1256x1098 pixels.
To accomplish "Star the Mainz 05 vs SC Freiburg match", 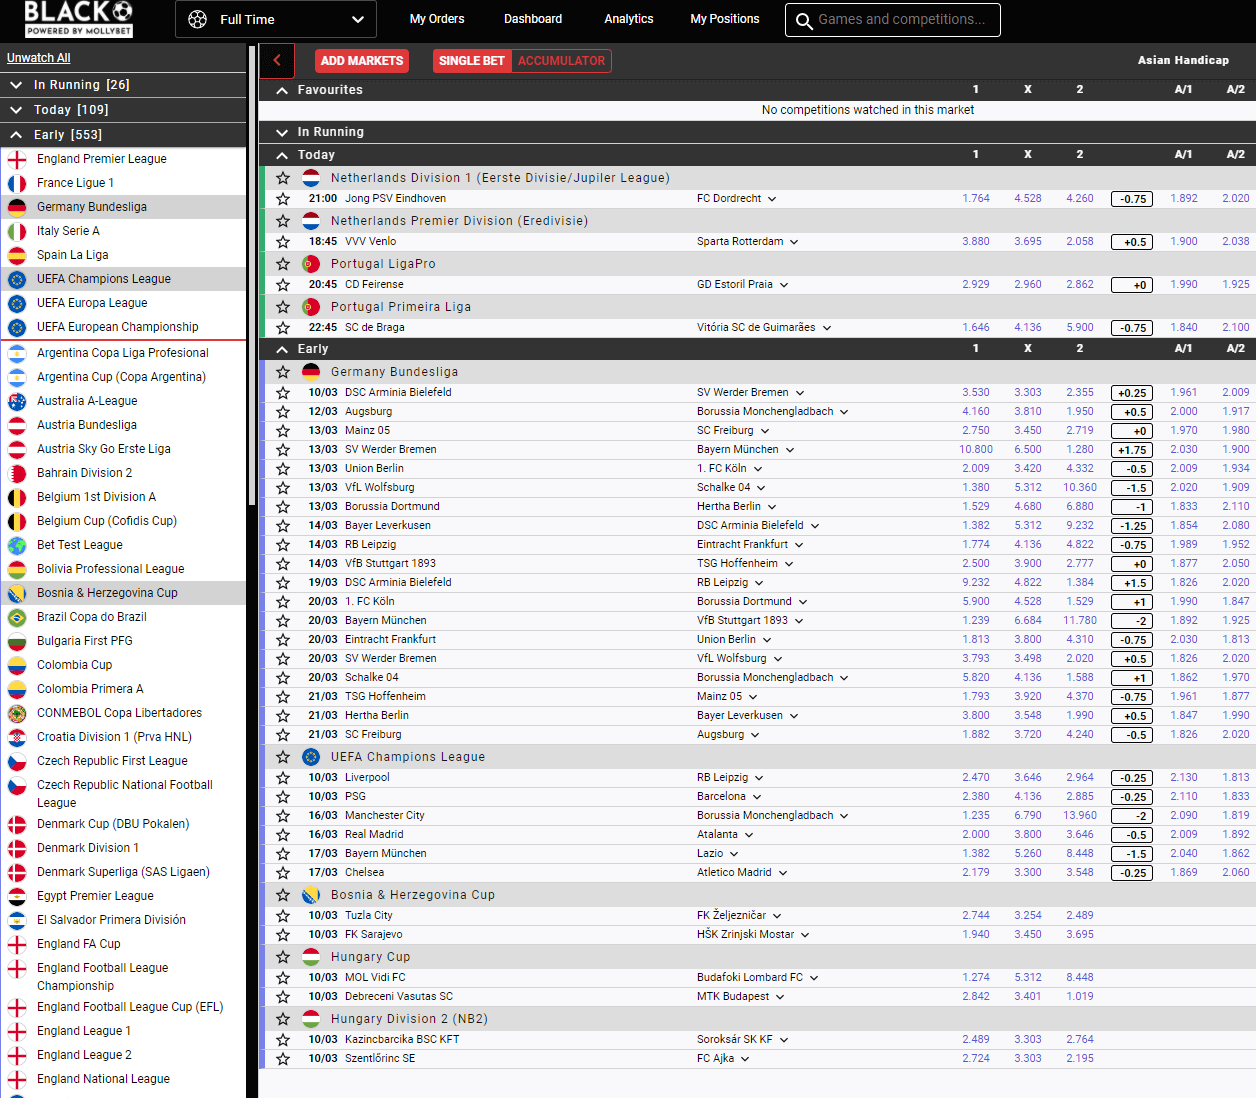I will point(283,431).
